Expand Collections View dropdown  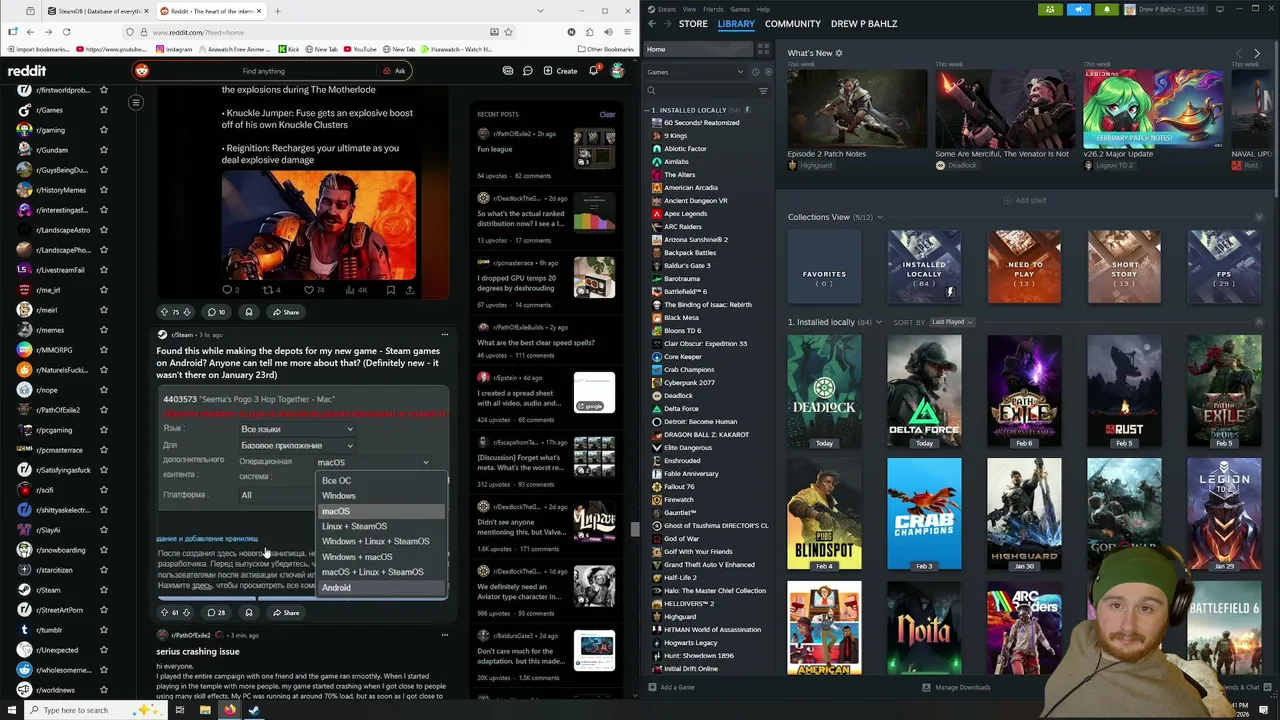(879, 217)
